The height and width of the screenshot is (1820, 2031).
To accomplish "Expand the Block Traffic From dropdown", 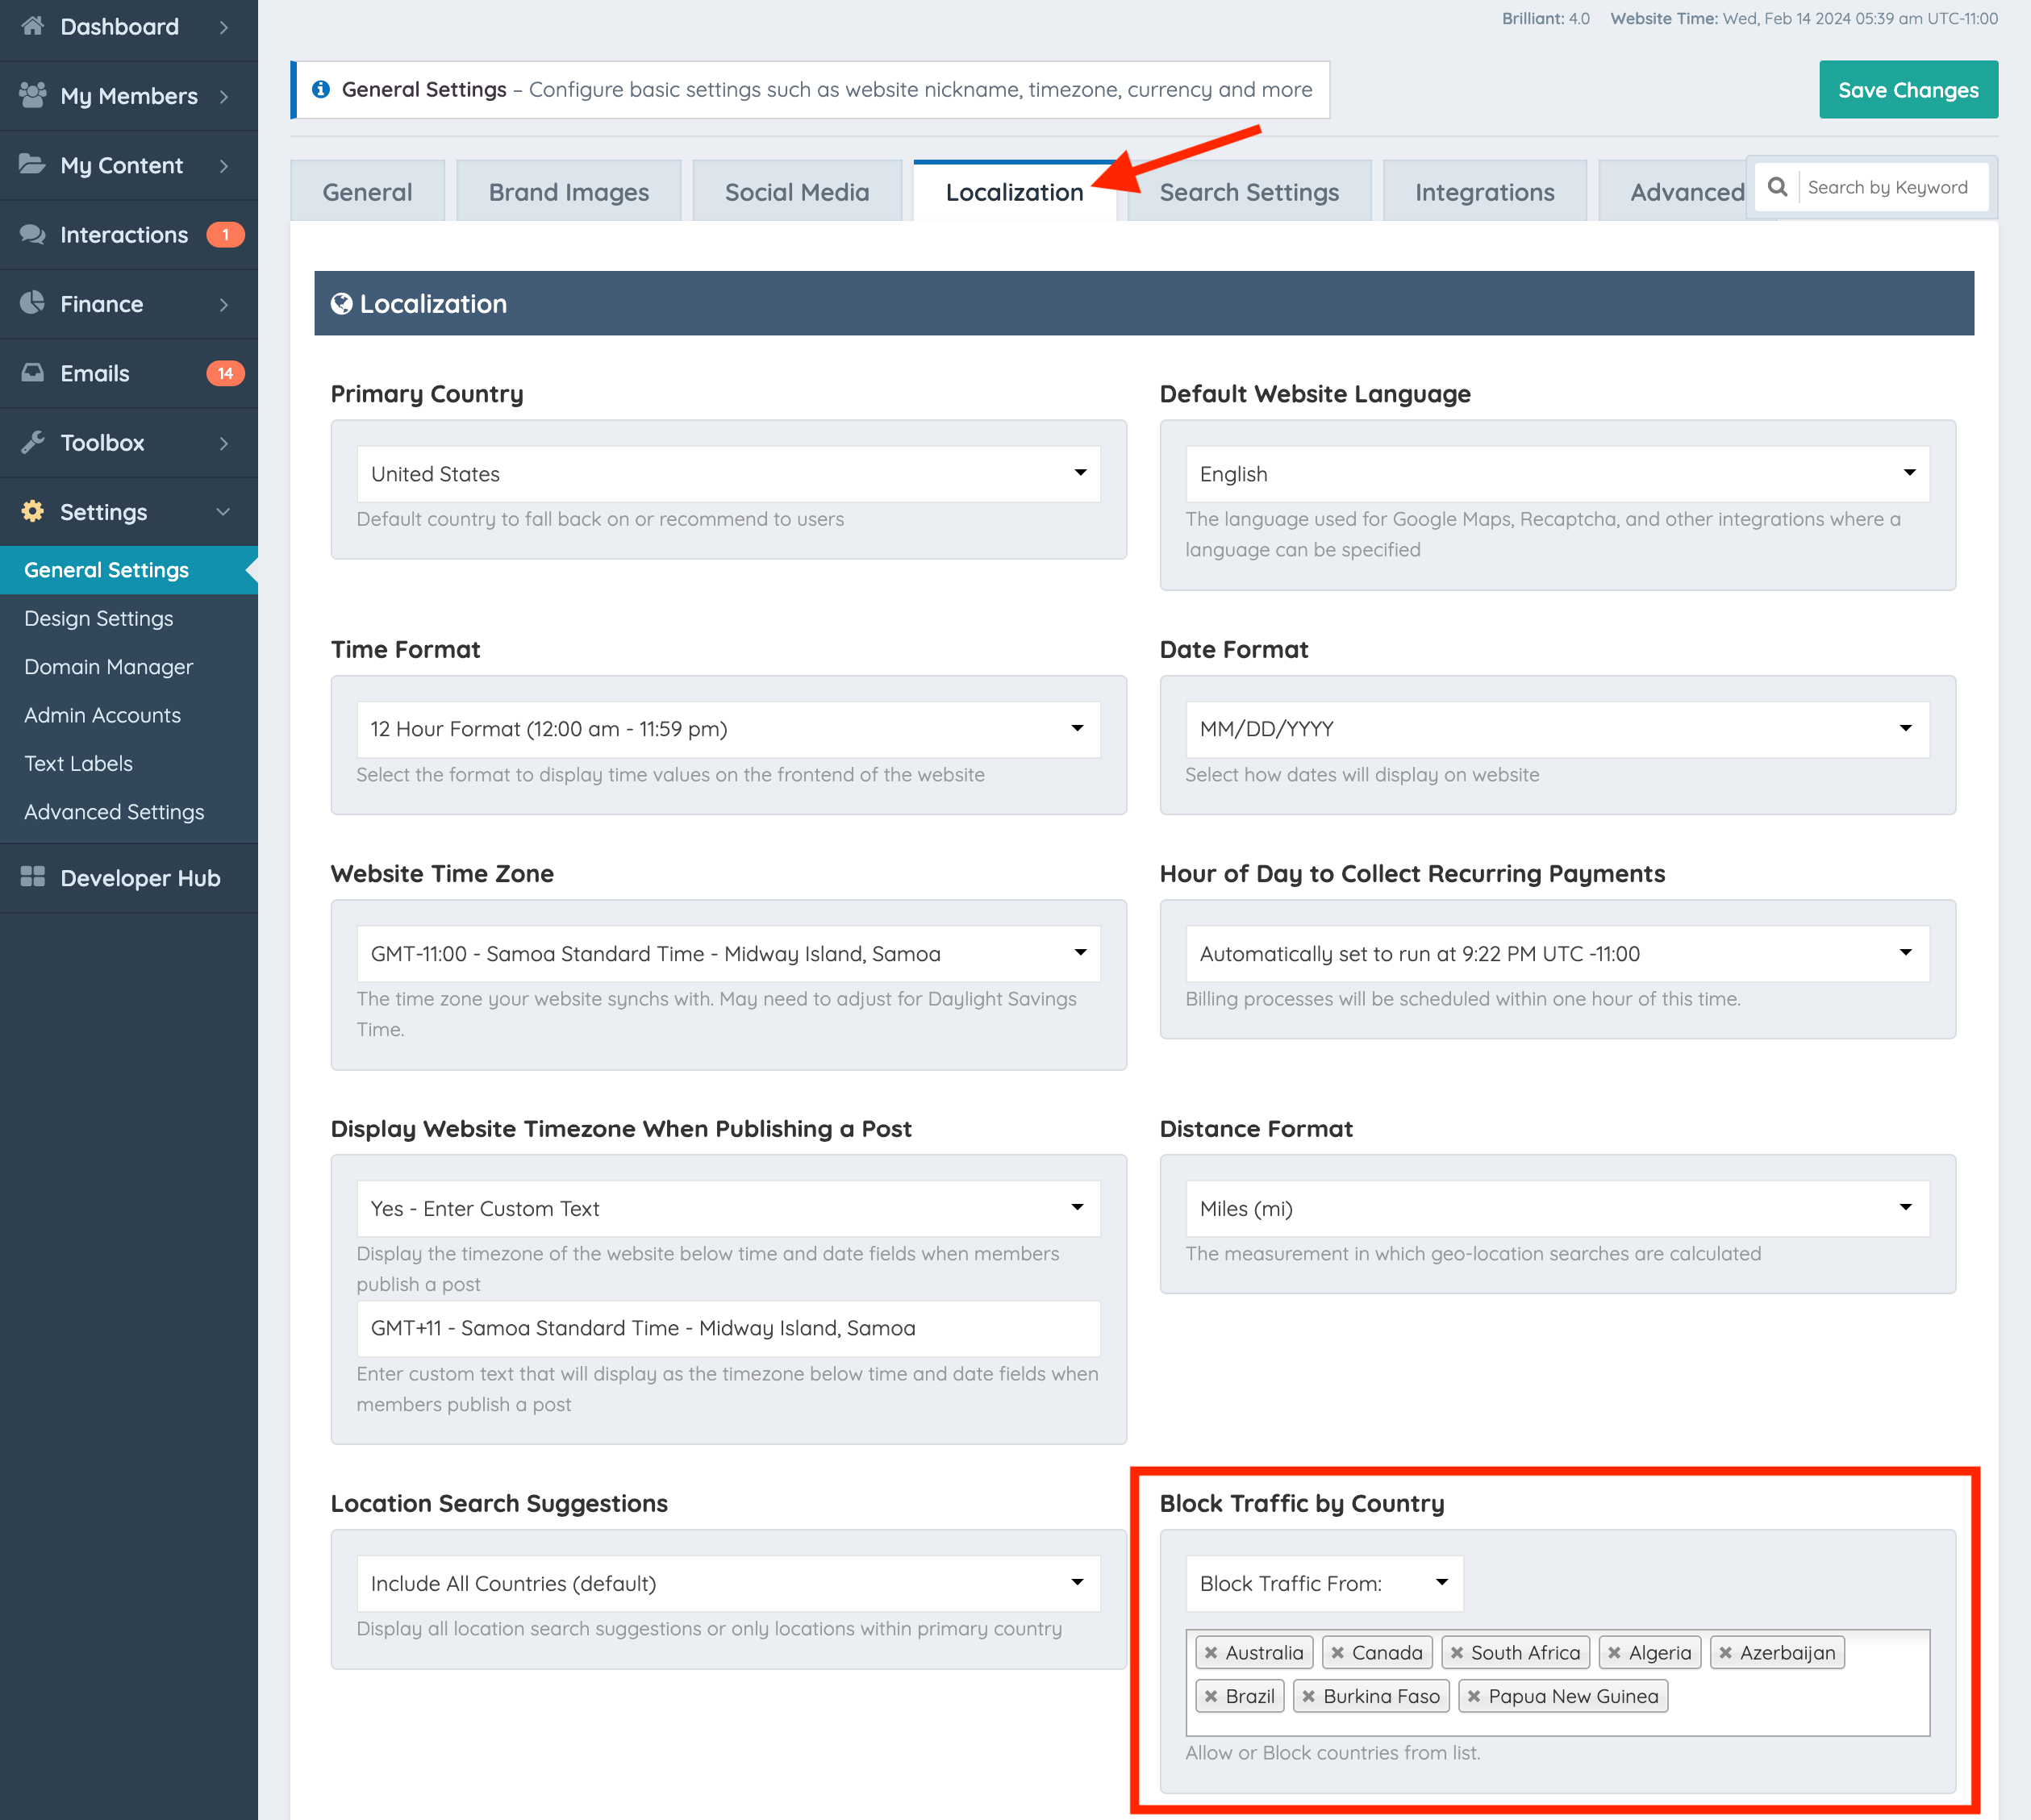I will click(1323, 1583).
